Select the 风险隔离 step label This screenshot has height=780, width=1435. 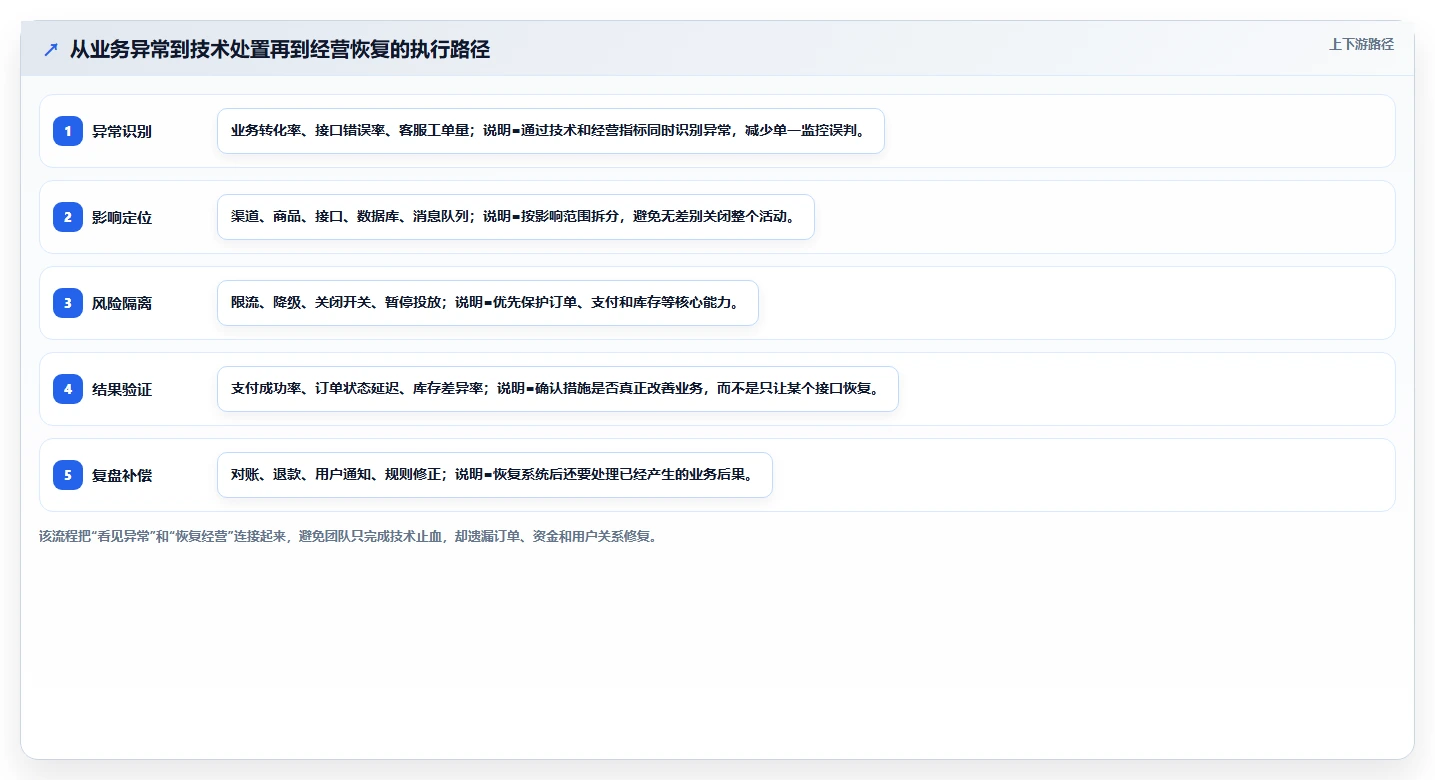(x=122, y=303)
